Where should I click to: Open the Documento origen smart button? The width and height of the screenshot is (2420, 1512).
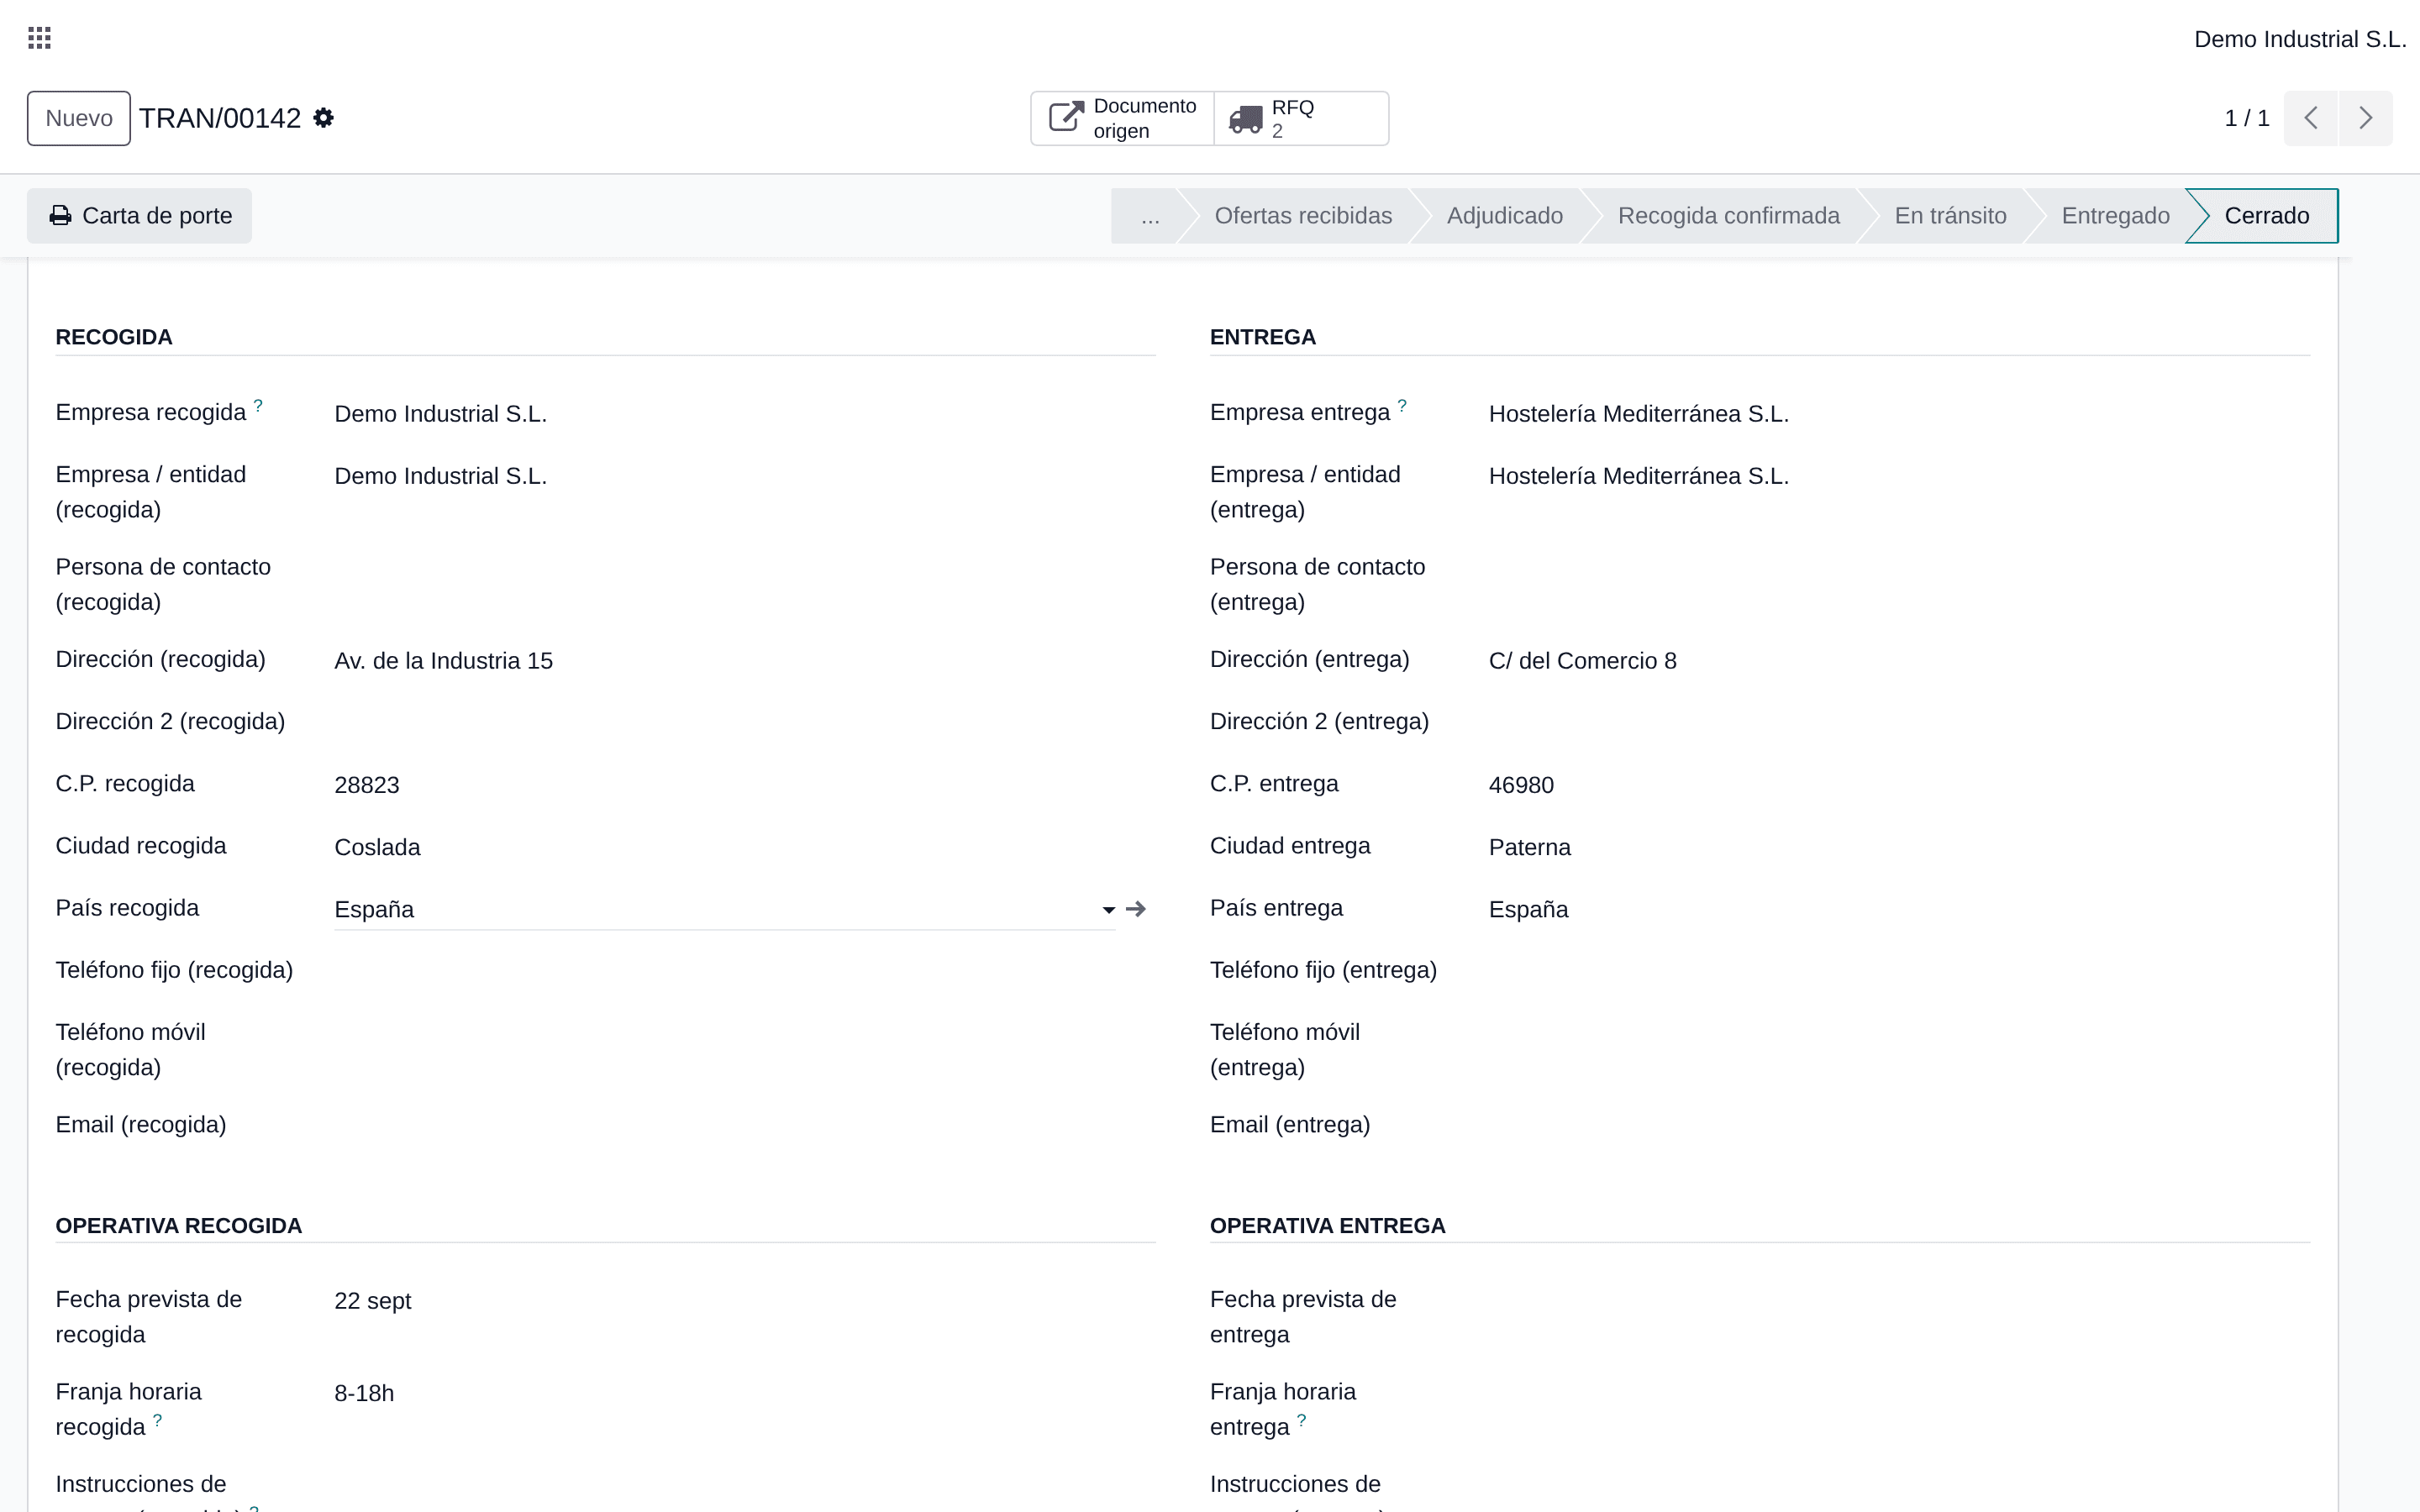click(x=1122, y=118)
